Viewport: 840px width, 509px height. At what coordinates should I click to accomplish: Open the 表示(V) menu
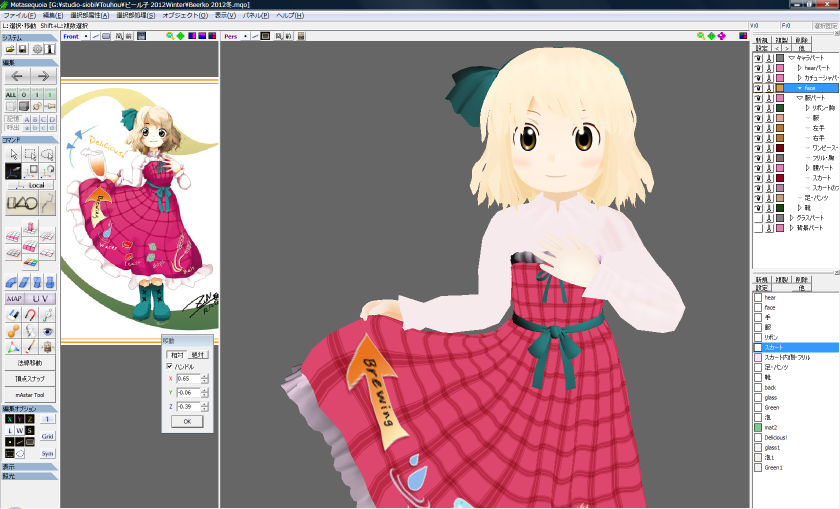(x=225, y=16)
